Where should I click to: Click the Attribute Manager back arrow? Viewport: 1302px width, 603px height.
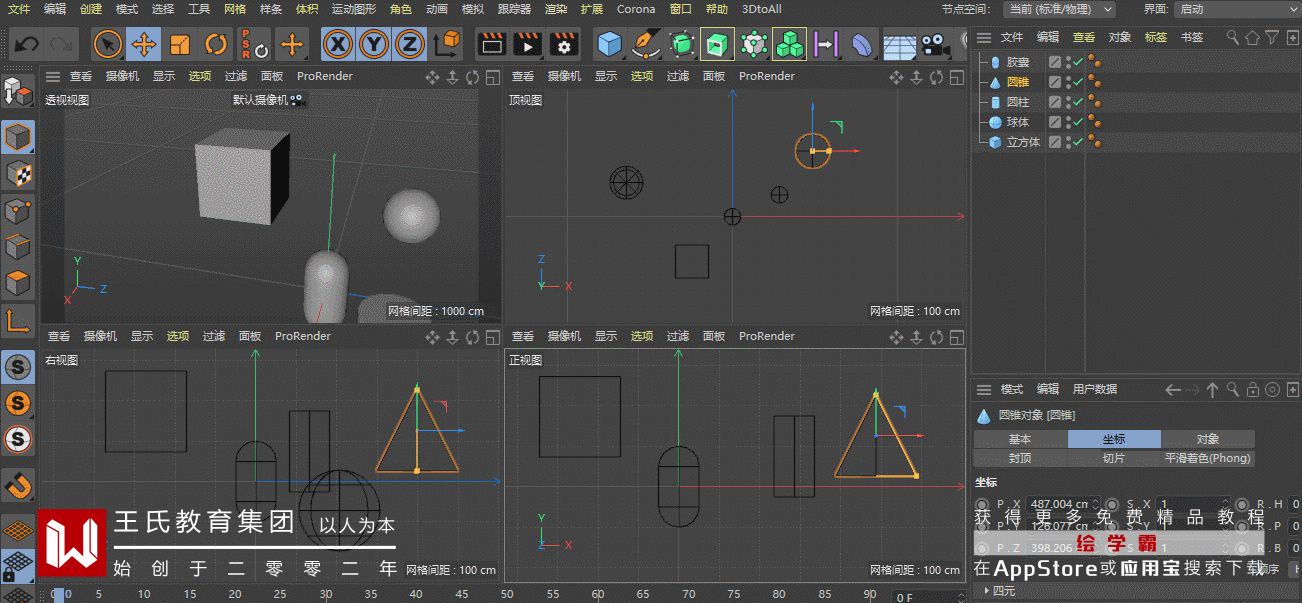(1174, 389)
